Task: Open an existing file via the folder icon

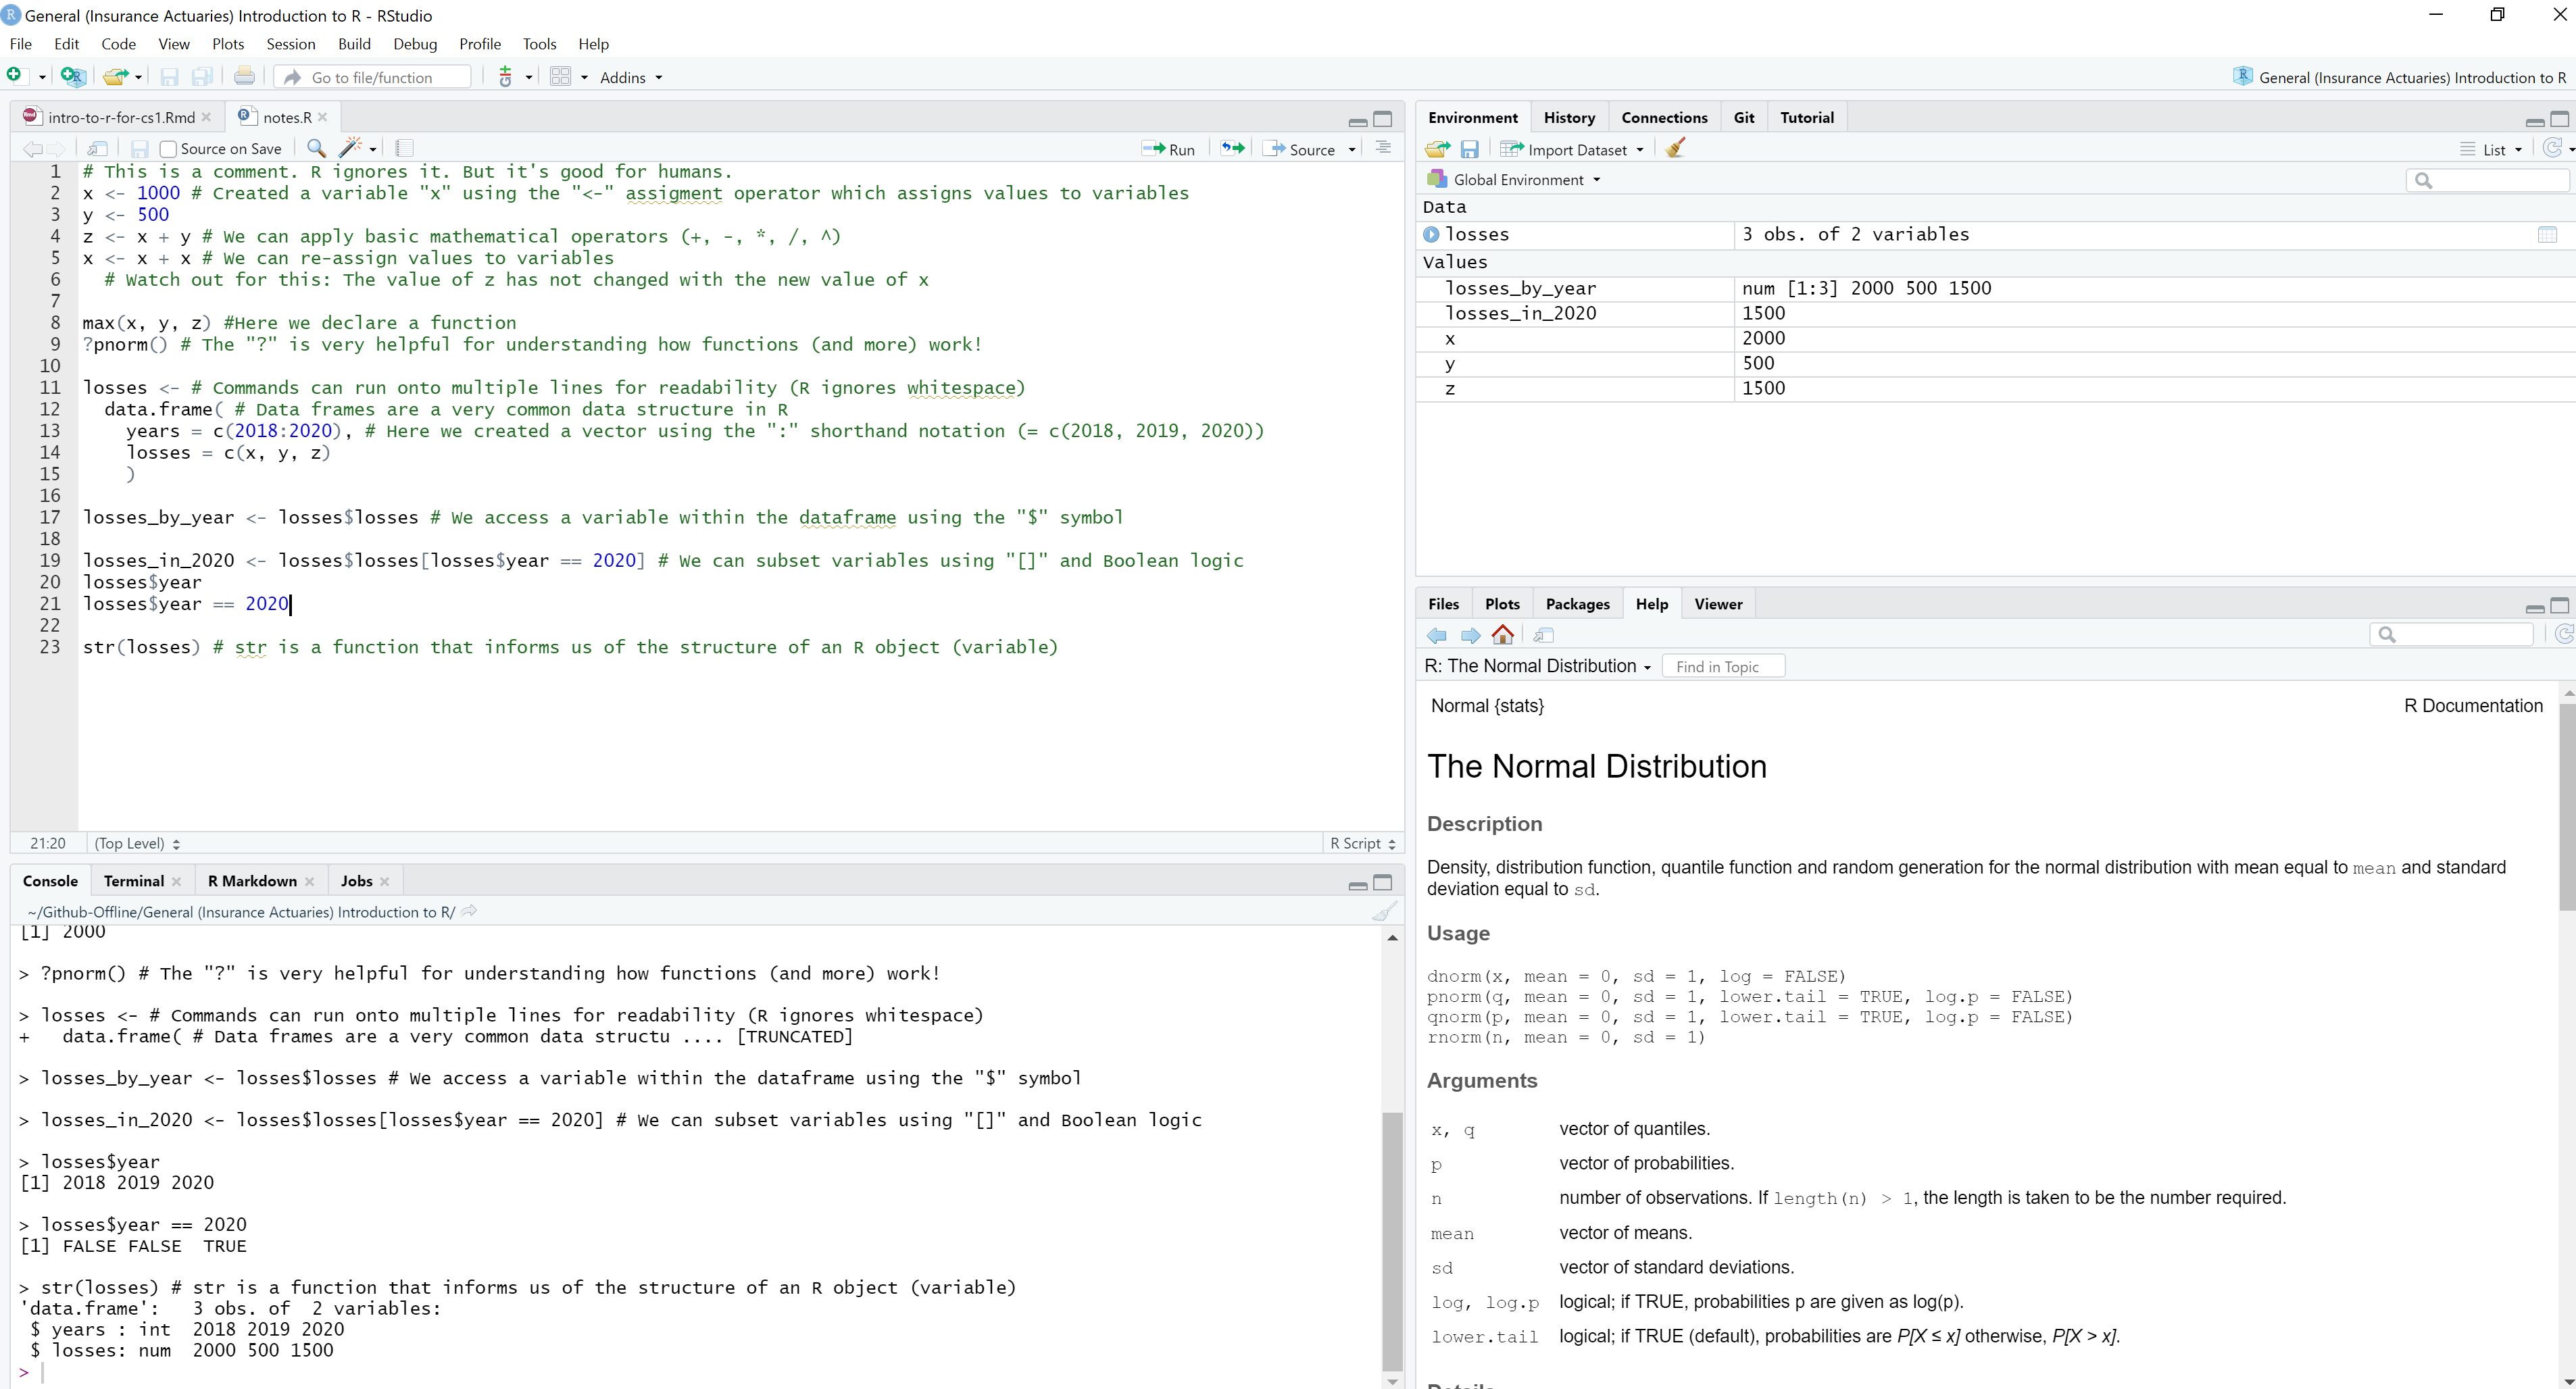Action: (116, 76)
